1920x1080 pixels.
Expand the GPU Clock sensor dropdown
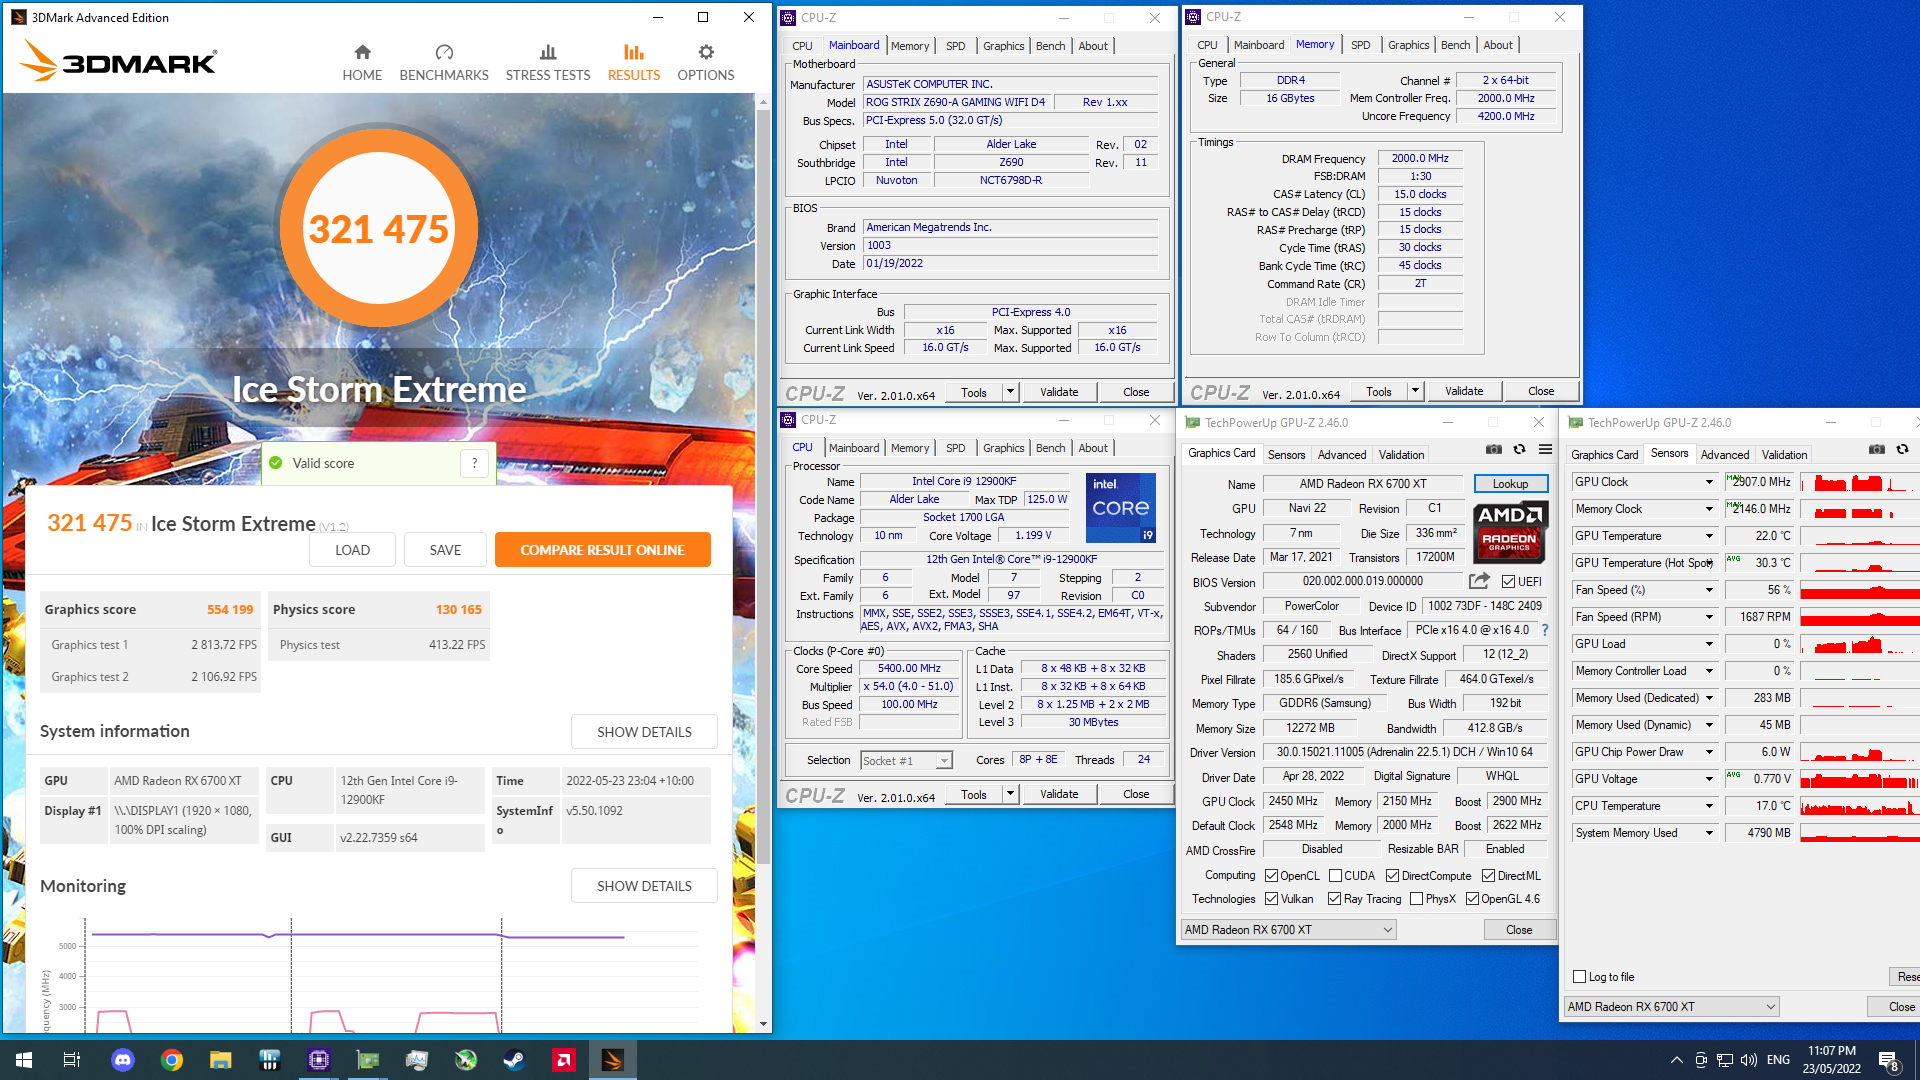(1709, 482)
